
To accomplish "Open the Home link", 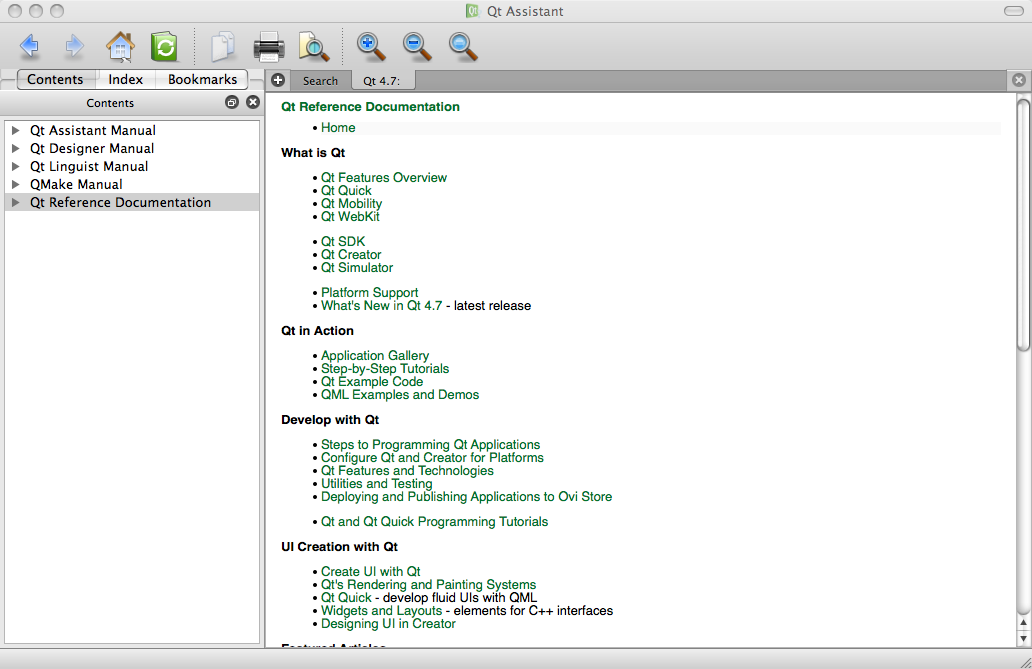I will pos(338,128).
